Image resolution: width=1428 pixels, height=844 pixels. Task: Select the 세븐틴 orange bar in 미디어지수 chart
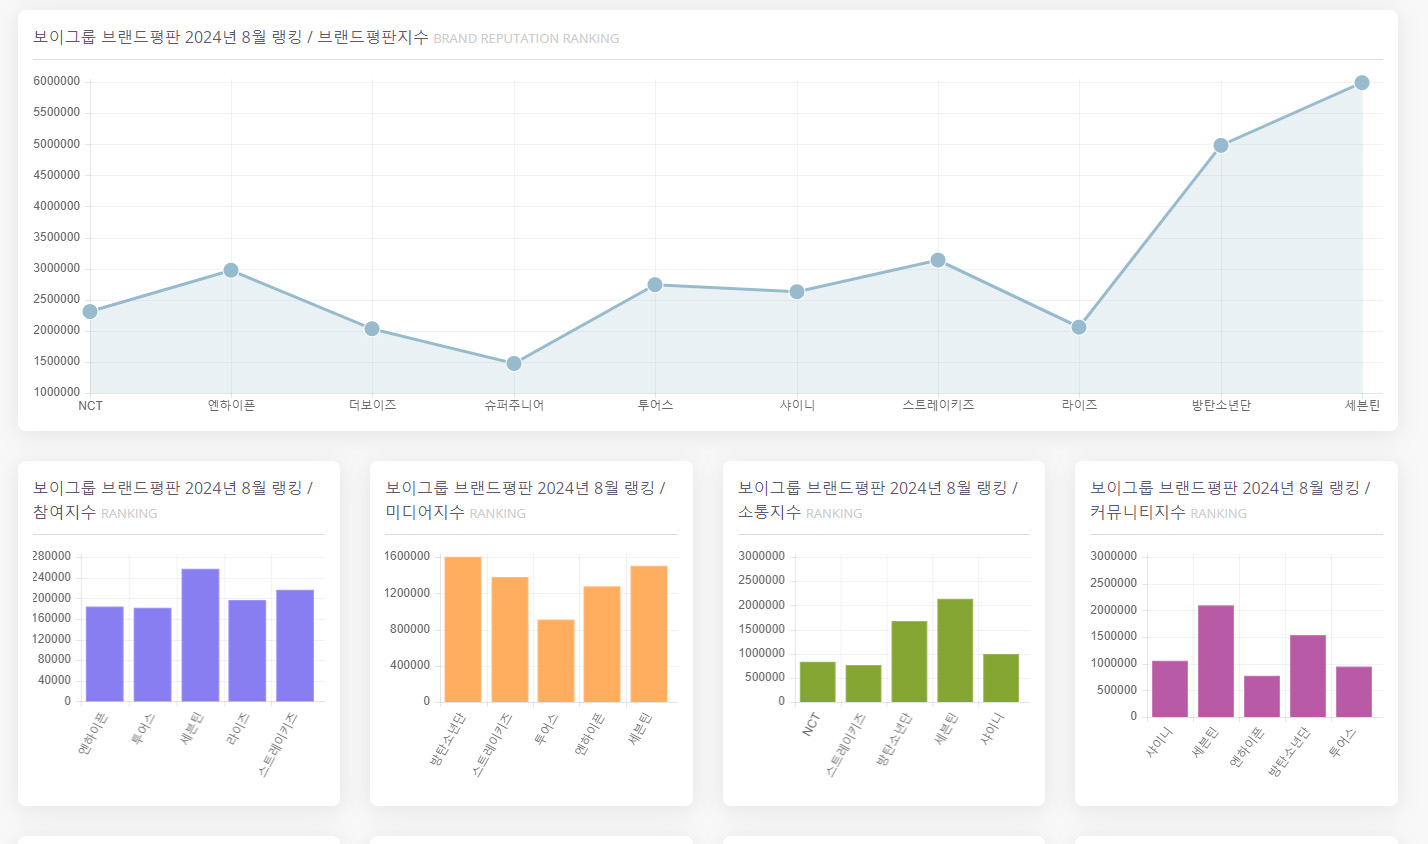coord(649,634)
